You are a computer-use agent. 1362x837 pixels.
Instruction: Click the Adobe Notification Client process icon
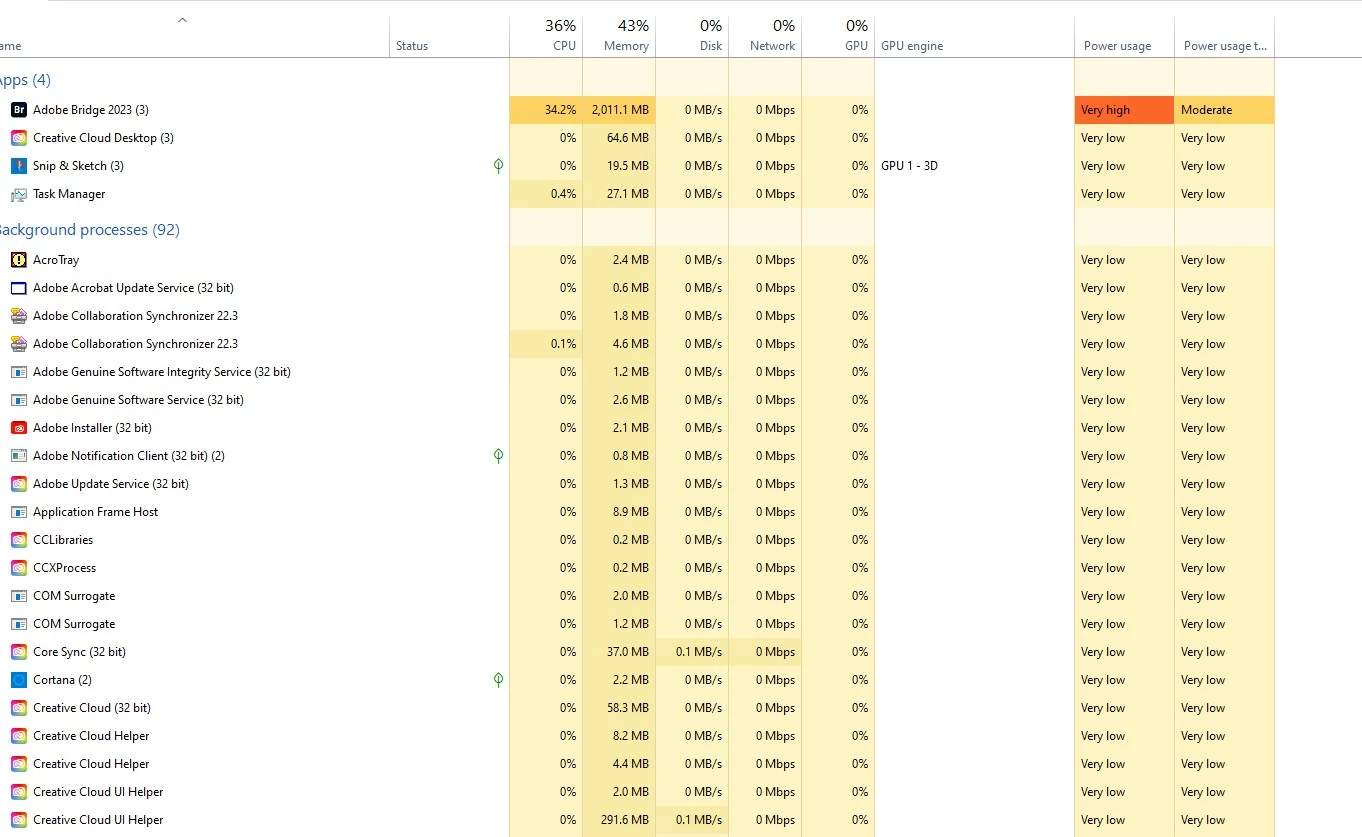tap(18, 456)
